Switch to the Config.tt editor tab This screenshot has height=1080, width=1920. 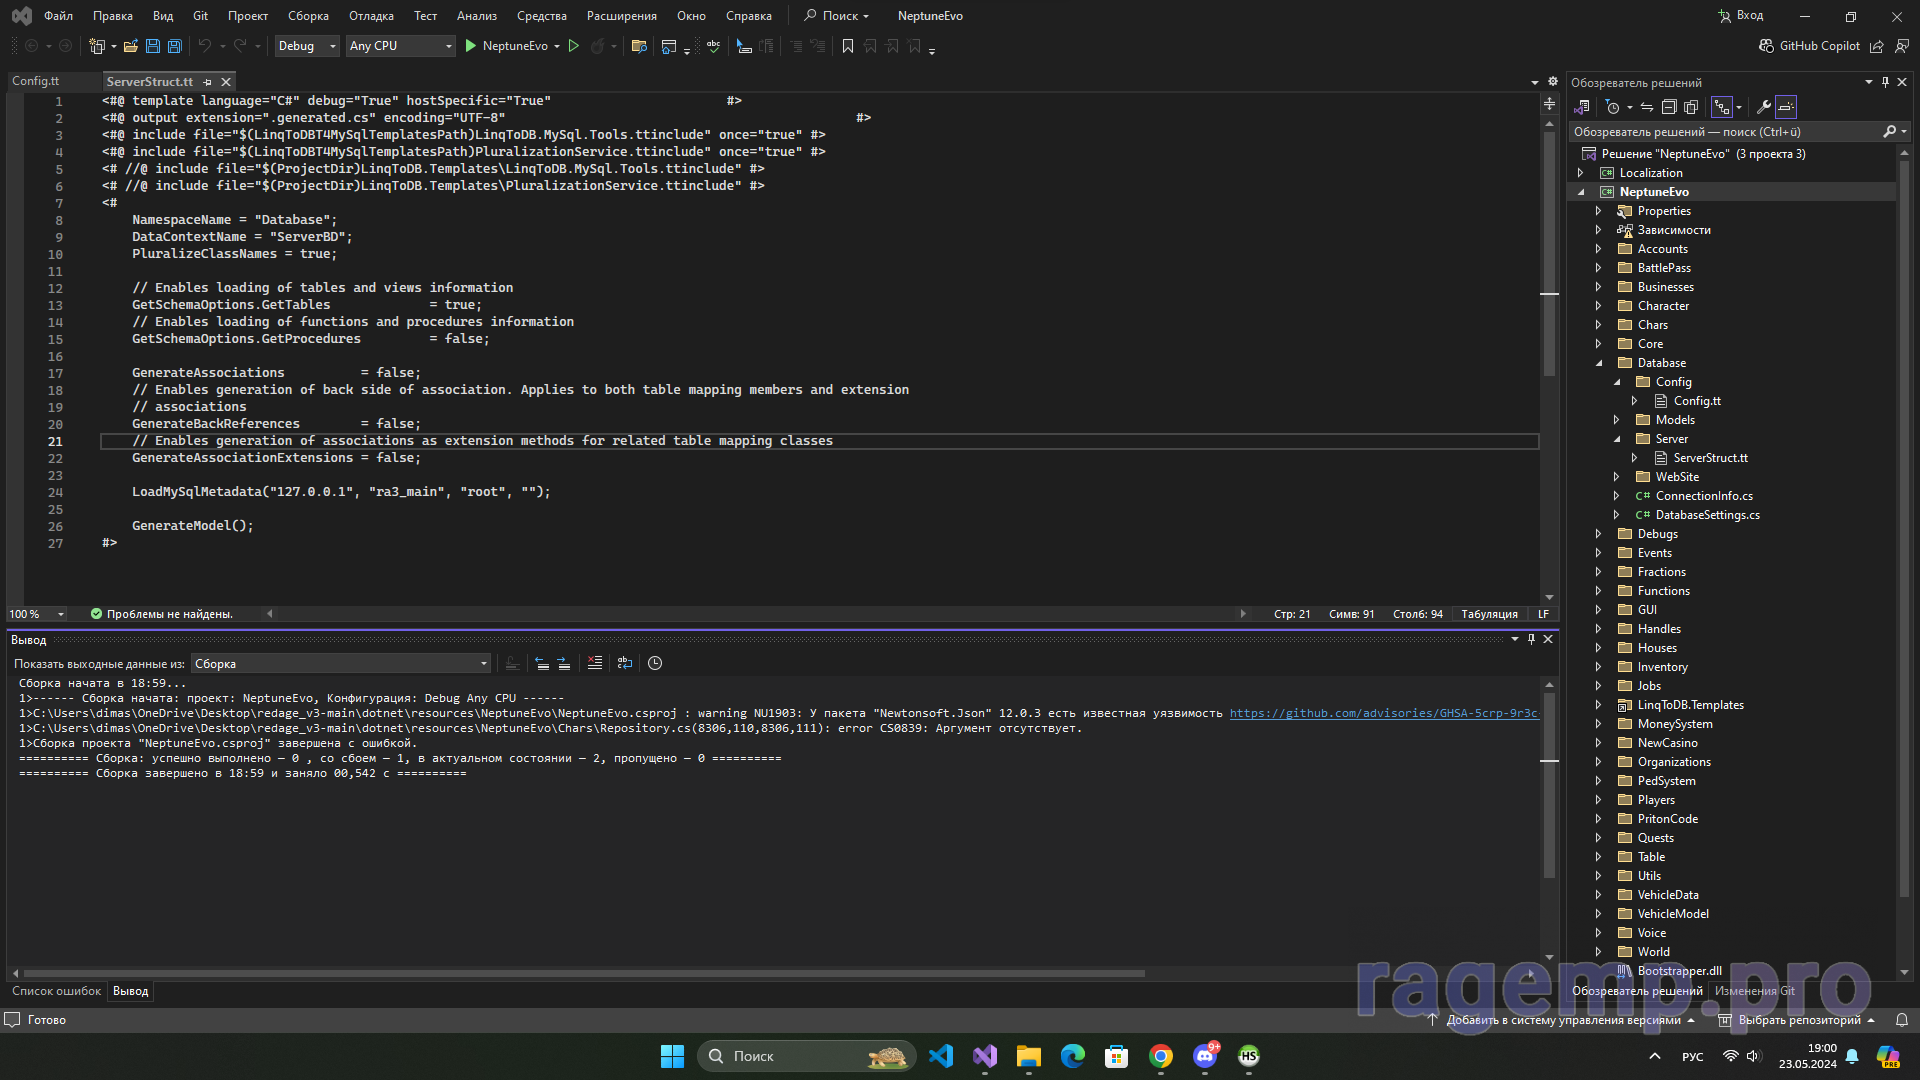[x=36, y=81]
